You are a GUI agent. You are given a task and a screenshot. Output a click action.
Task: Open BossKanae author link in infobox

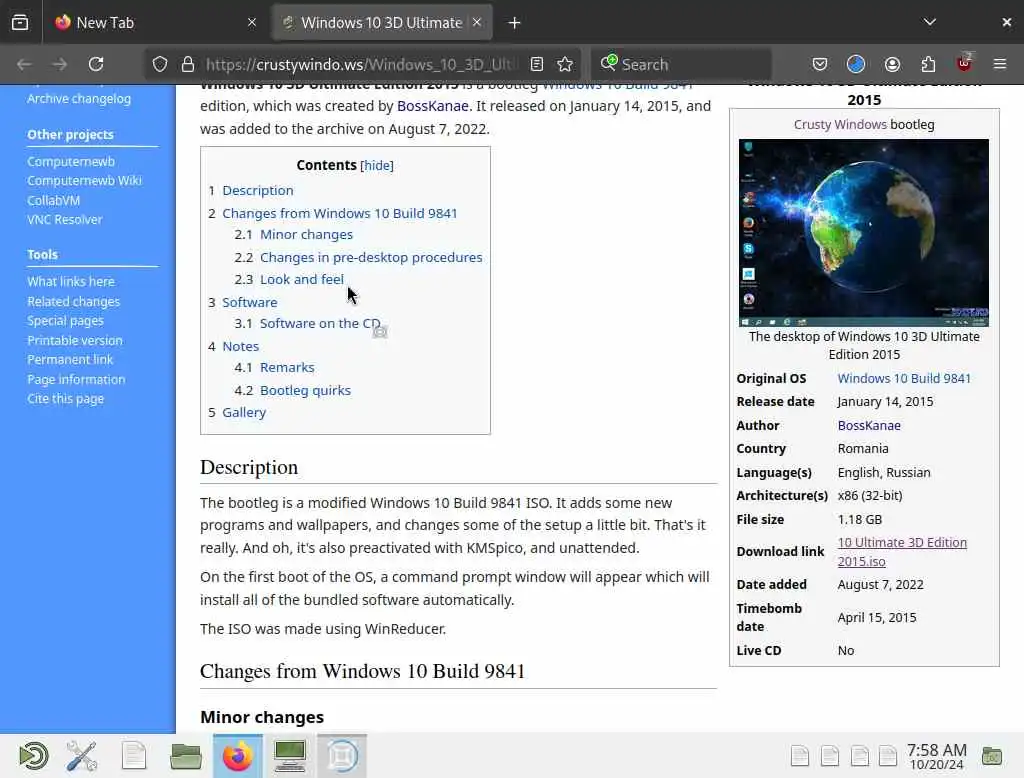click(869, 425)
